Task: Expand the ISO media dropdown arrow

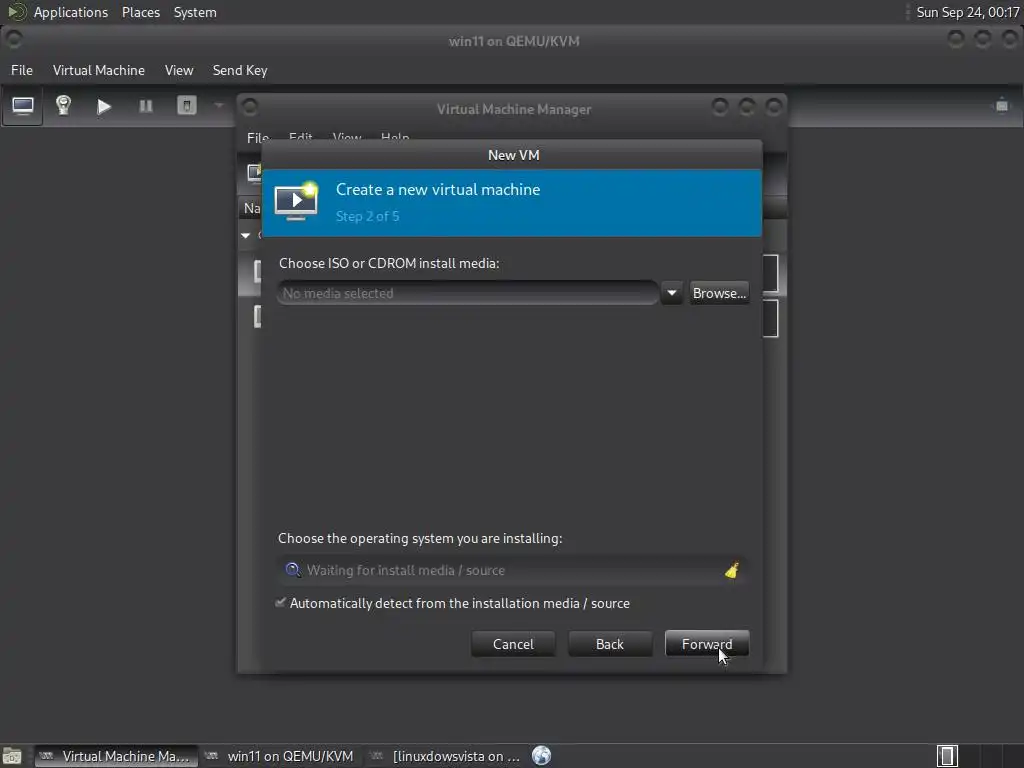Action: (671, 293)
